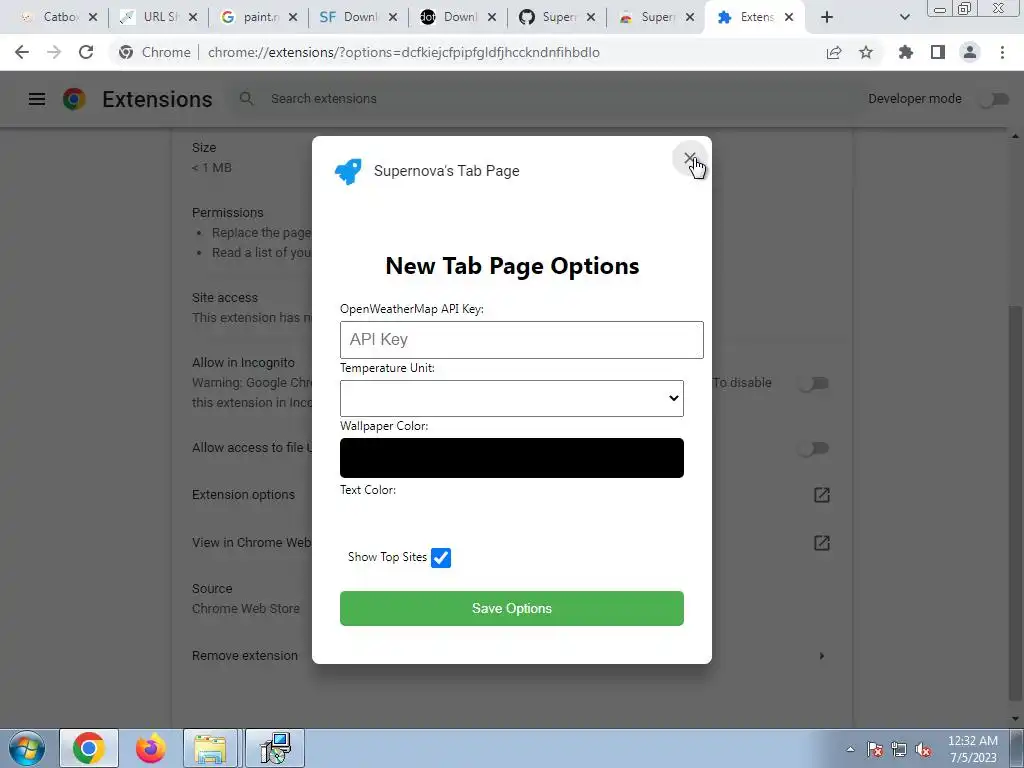Toggle Allow access to file URLs switch
Image resolution: width=1024 pixels, height=768 pixels.
[x=814, y=448]
